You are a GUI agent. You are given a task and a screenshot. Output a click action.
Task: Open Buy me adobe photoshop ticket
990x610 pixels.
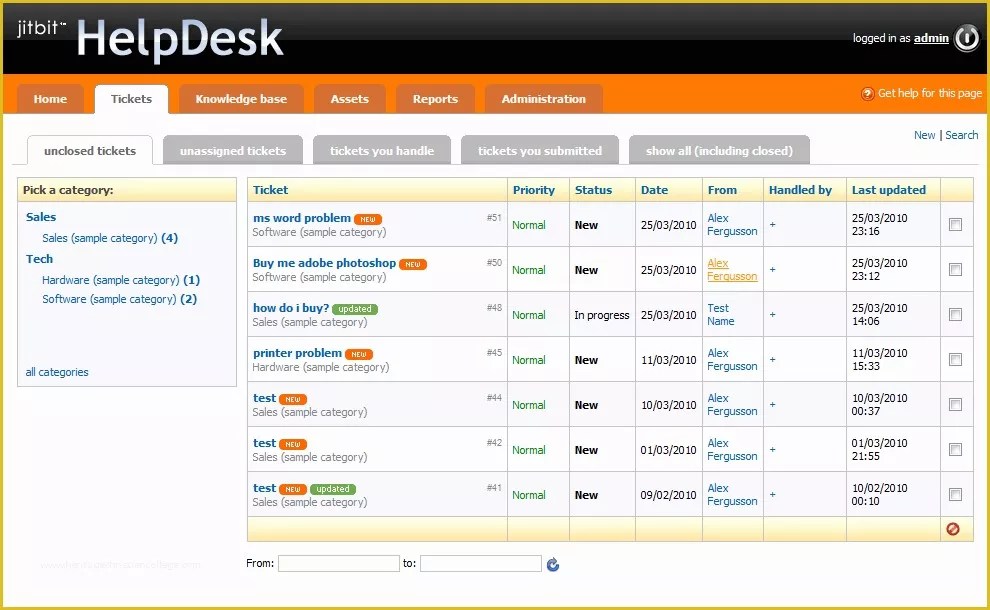click(325, 263)
